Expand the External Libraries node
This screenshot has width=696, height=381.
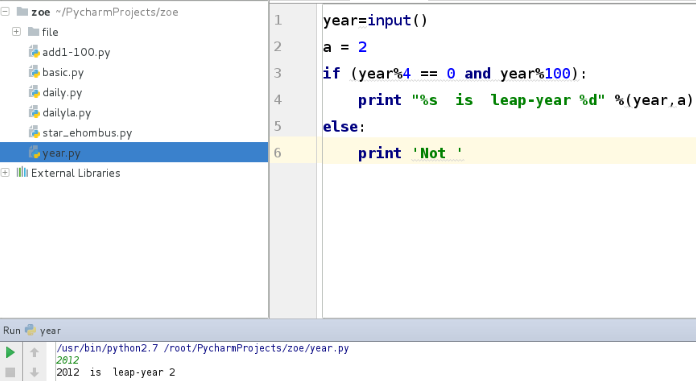pos(5,172)
